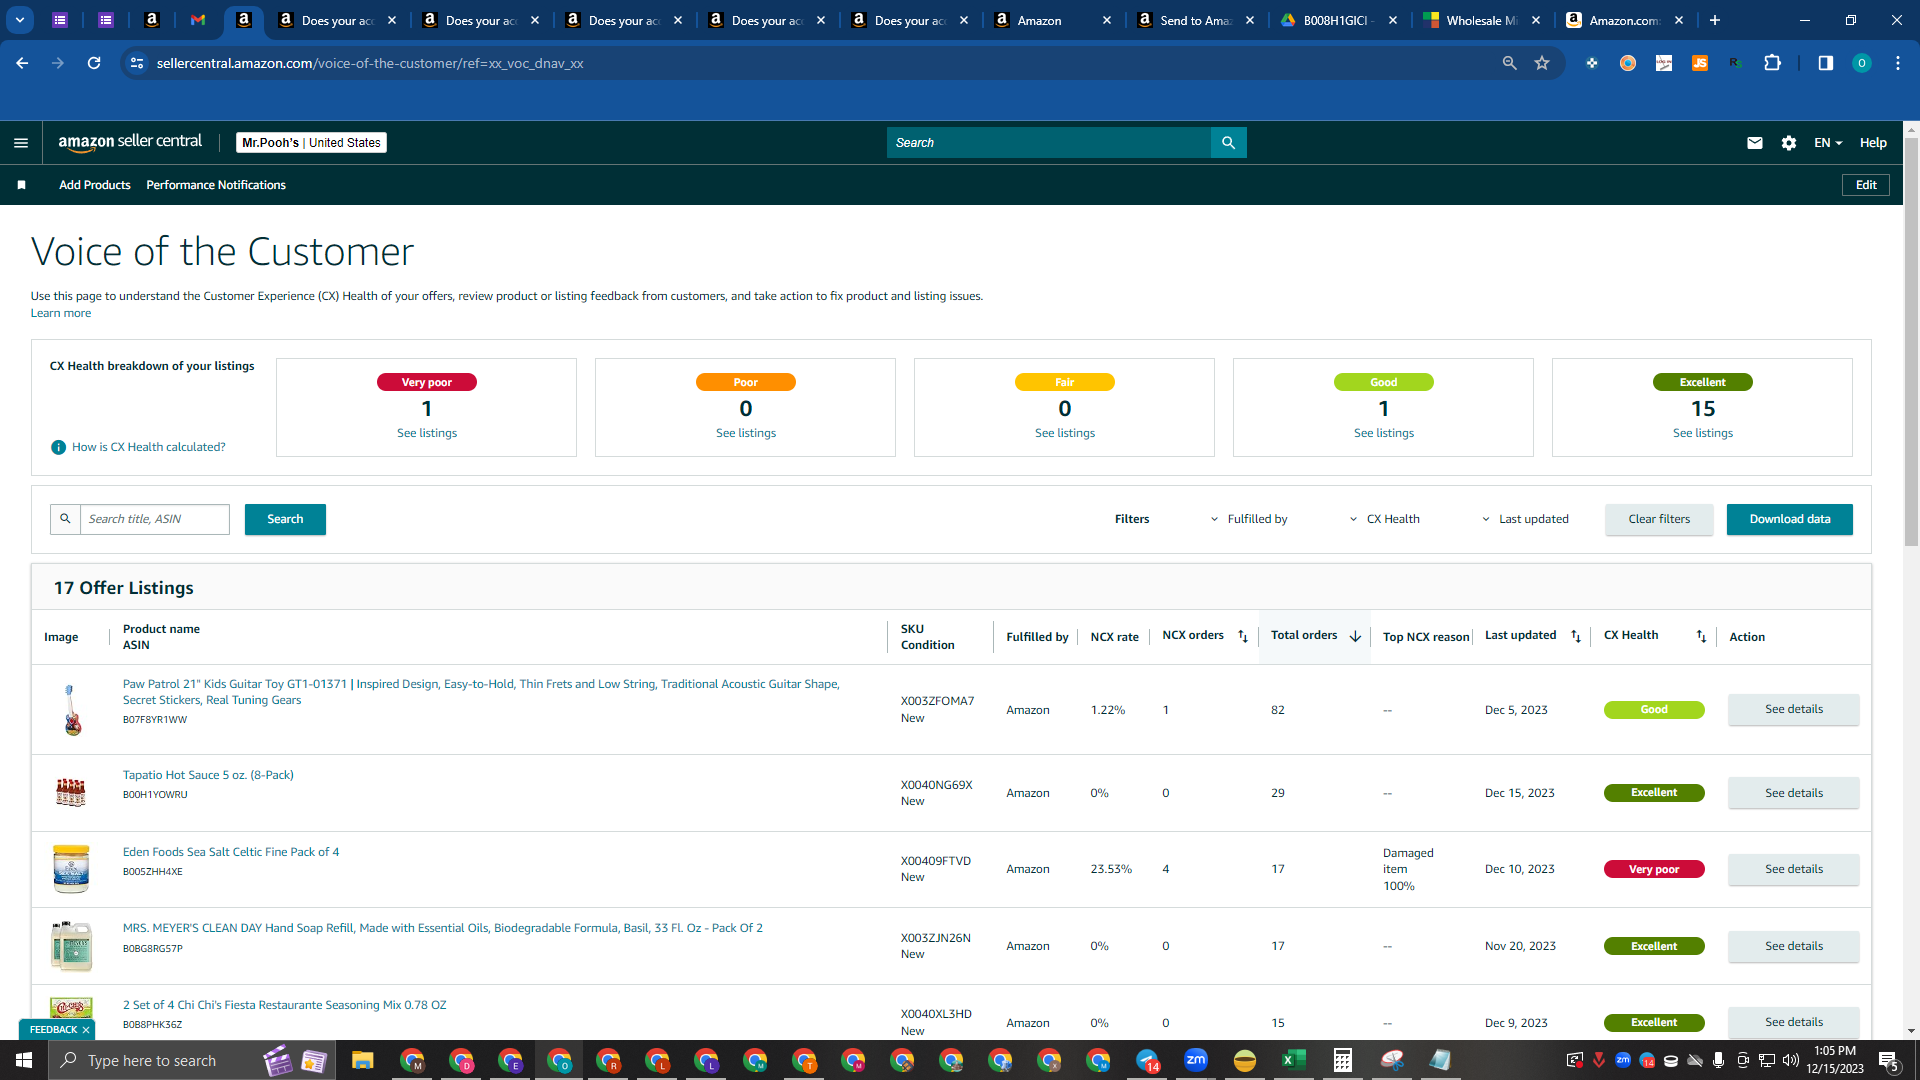Image resolution: width=1920 pixels, height=1080 pixels.
Task: Click the Help link in header
Action: tap(1873, 143)
